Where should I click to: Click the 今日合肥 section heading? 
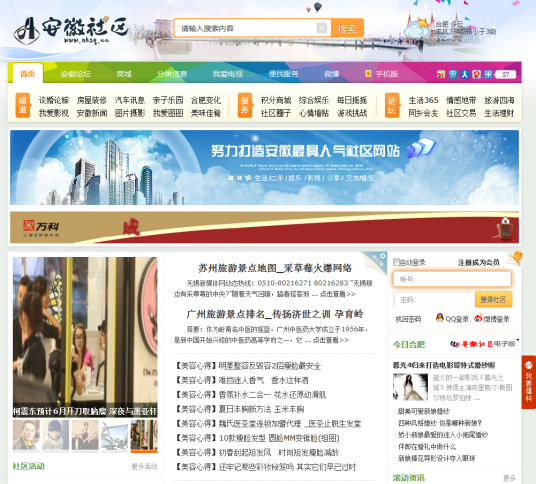[x=408, y=344]
